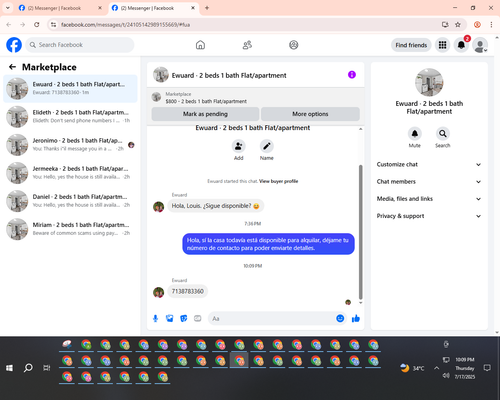Open the Facebook menu grid icon
Screen dimensions: 500x400
coord(442,45)
